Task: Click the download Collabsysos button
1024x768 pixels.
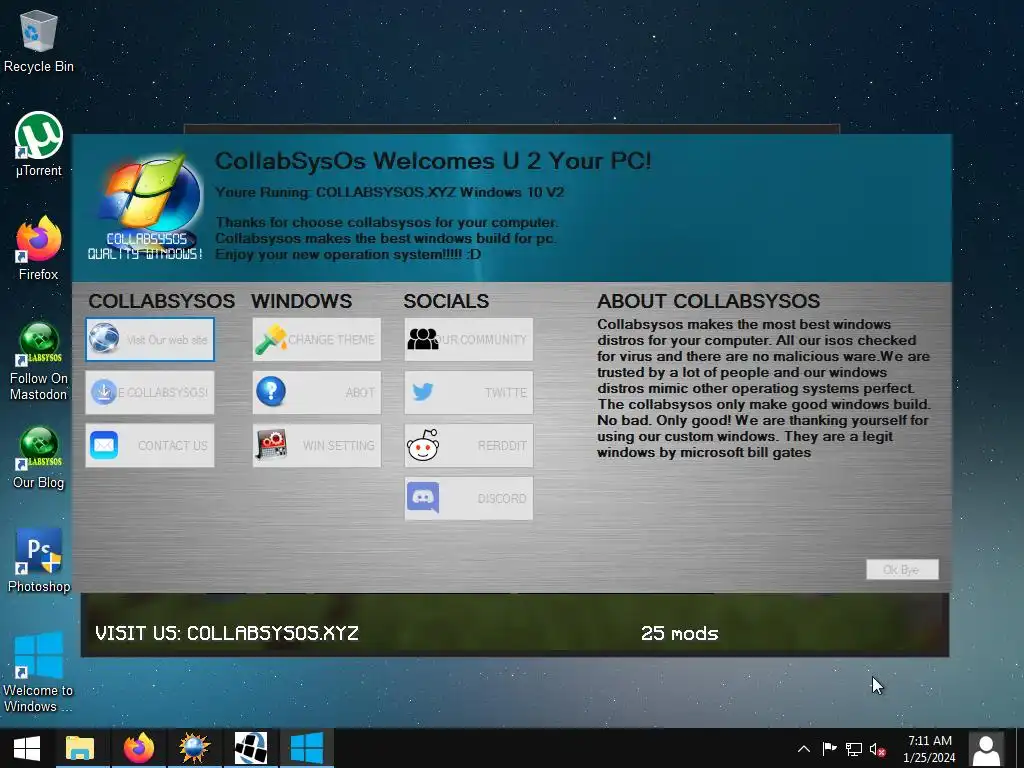Action: click(x=150, y=392)
